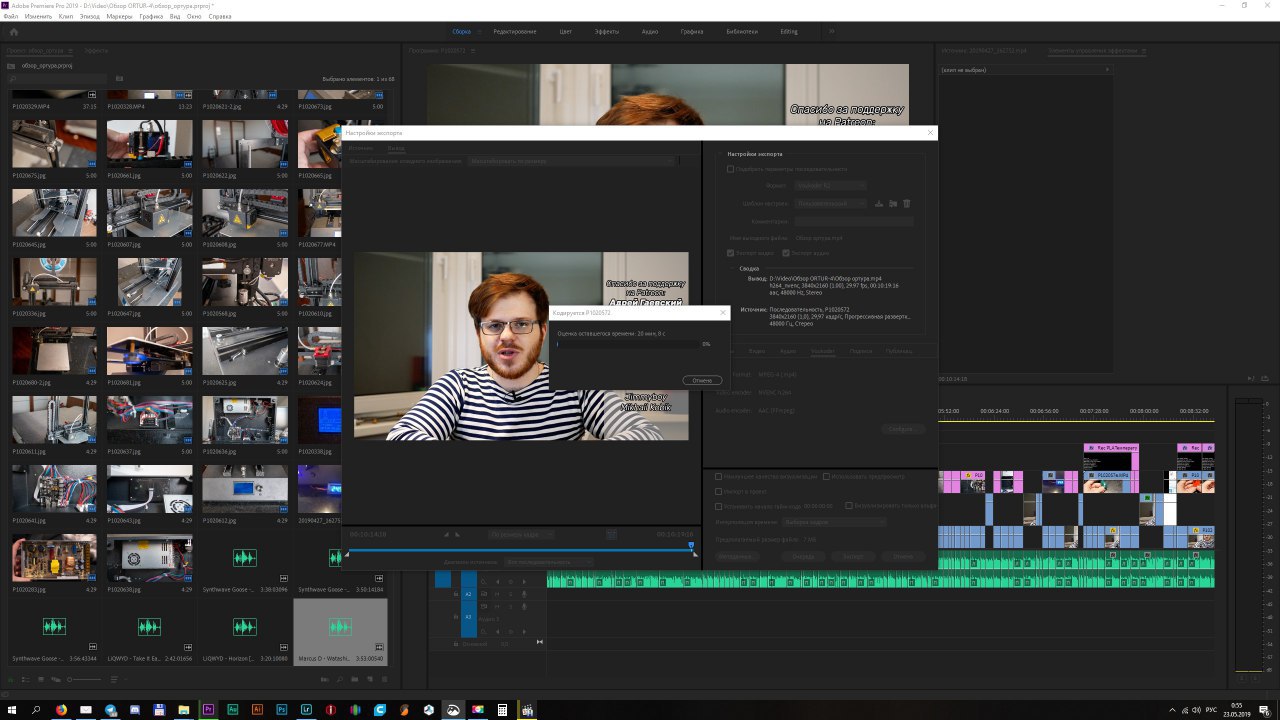Toggle the 'Экспорт видео' checkbox
This screenshot has height=720, width=1280.
tap(731, 253)
